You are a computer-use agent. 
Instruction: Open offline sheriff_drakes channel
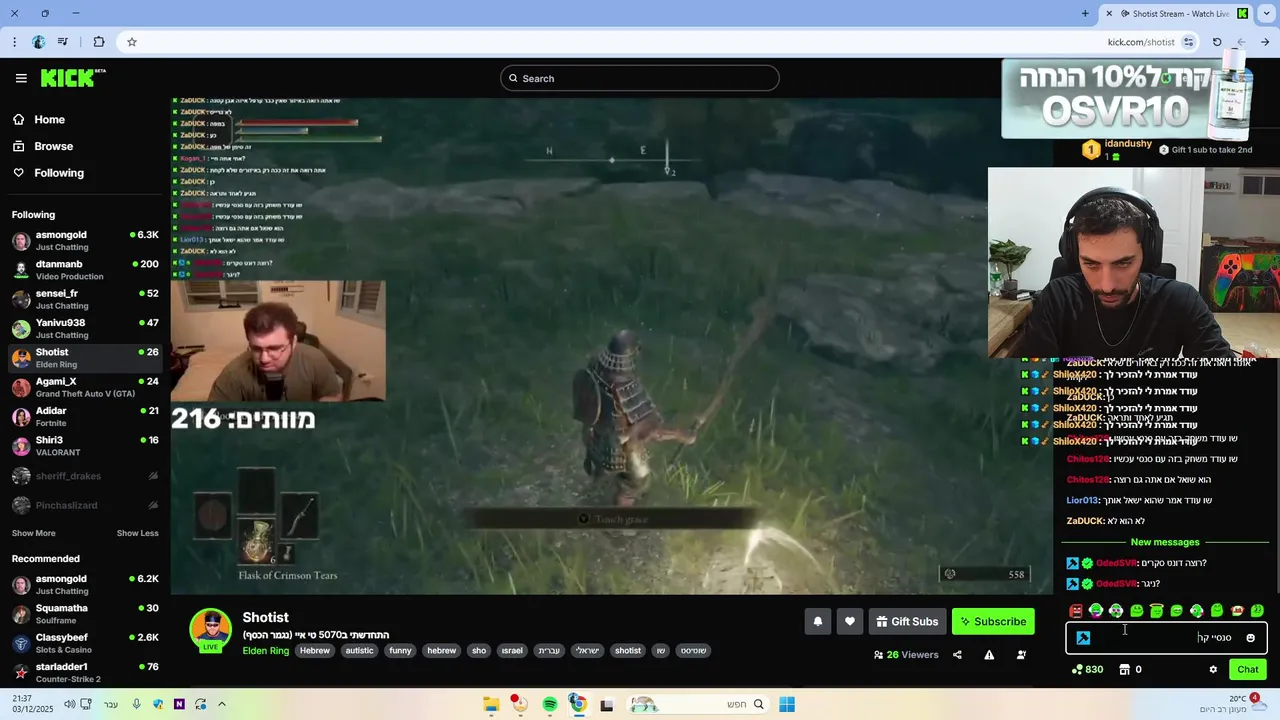(85, 476)
